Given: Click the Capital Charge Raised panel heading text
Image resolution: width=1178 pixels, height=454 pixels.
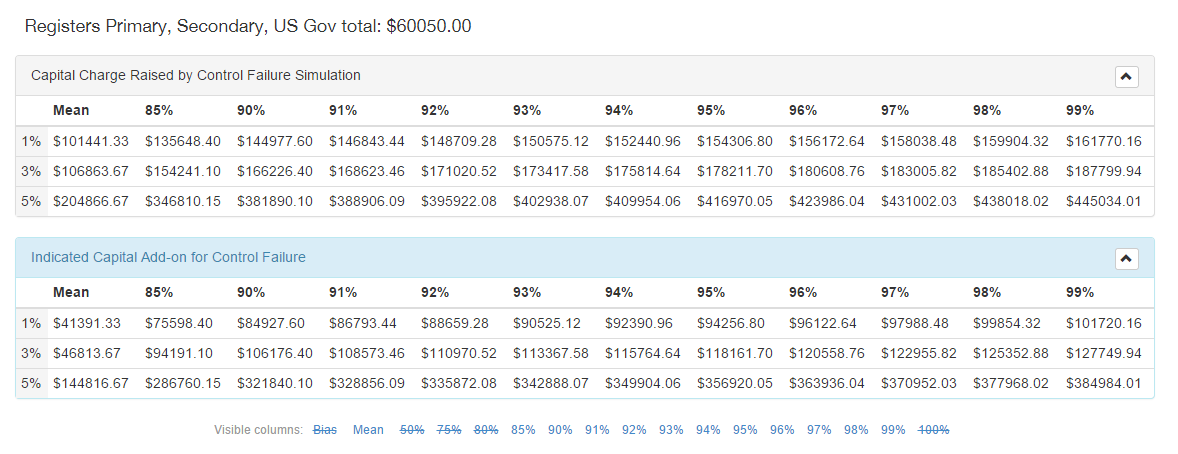Looking at the screenshot, I should pyautogui.click(x=196, y=76).
